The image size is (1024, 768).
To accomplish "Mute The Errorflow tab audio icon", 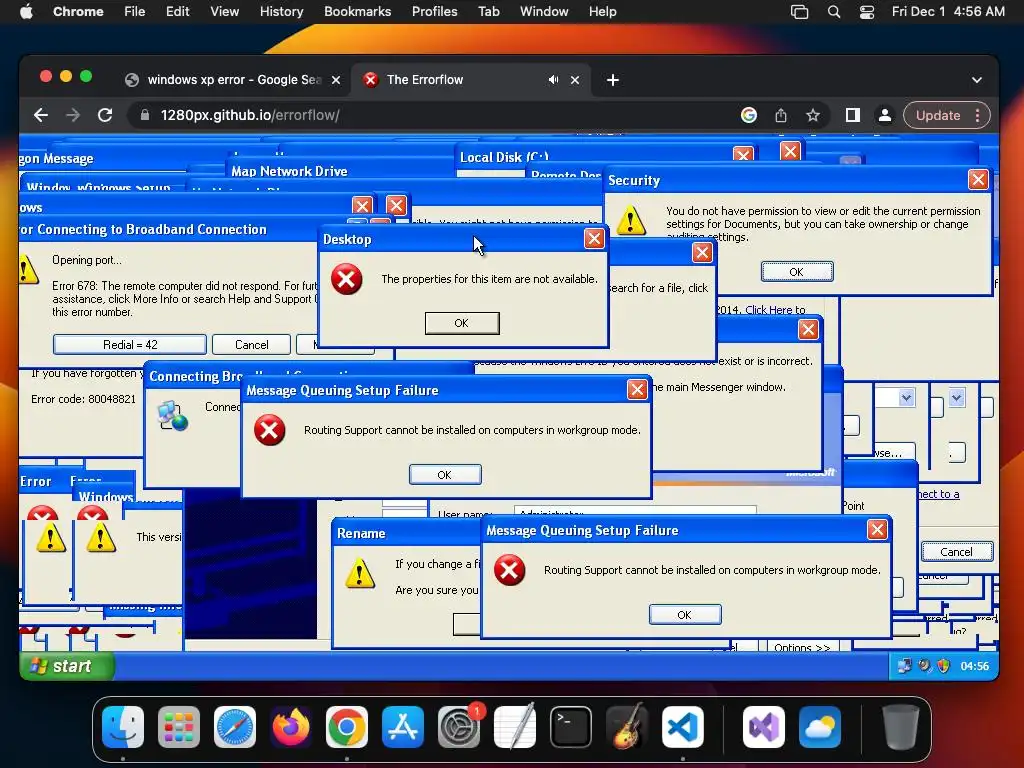I will [x=553, y=80].
